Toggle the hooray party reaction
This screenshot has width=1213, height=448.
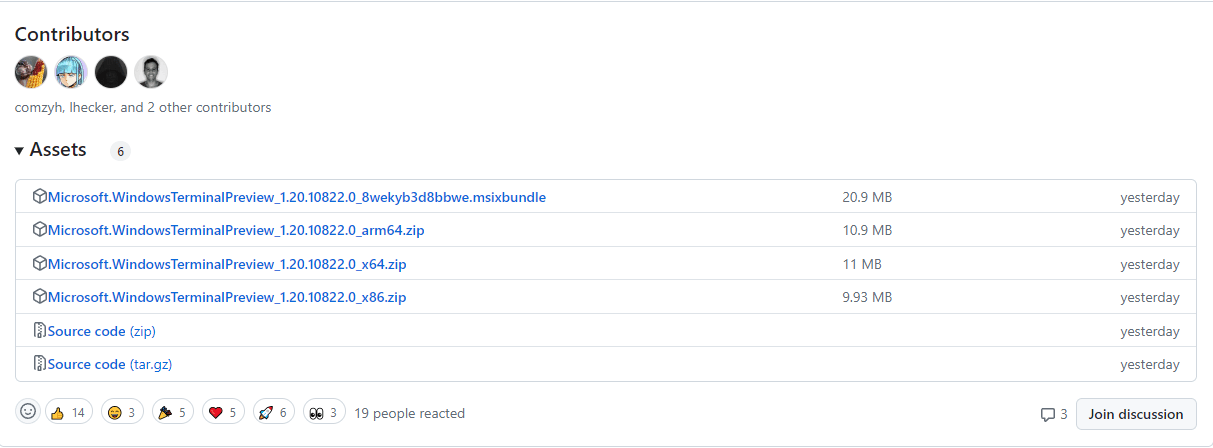point(173,412)
